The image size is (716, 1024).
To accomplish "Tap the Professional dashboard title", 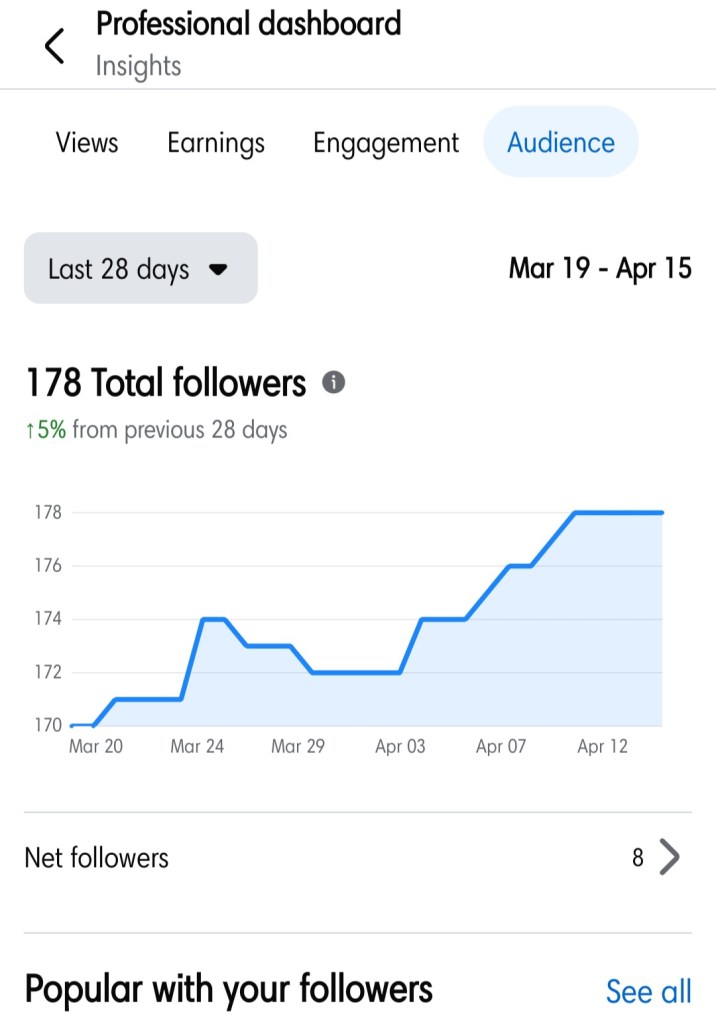I will 248,24.
